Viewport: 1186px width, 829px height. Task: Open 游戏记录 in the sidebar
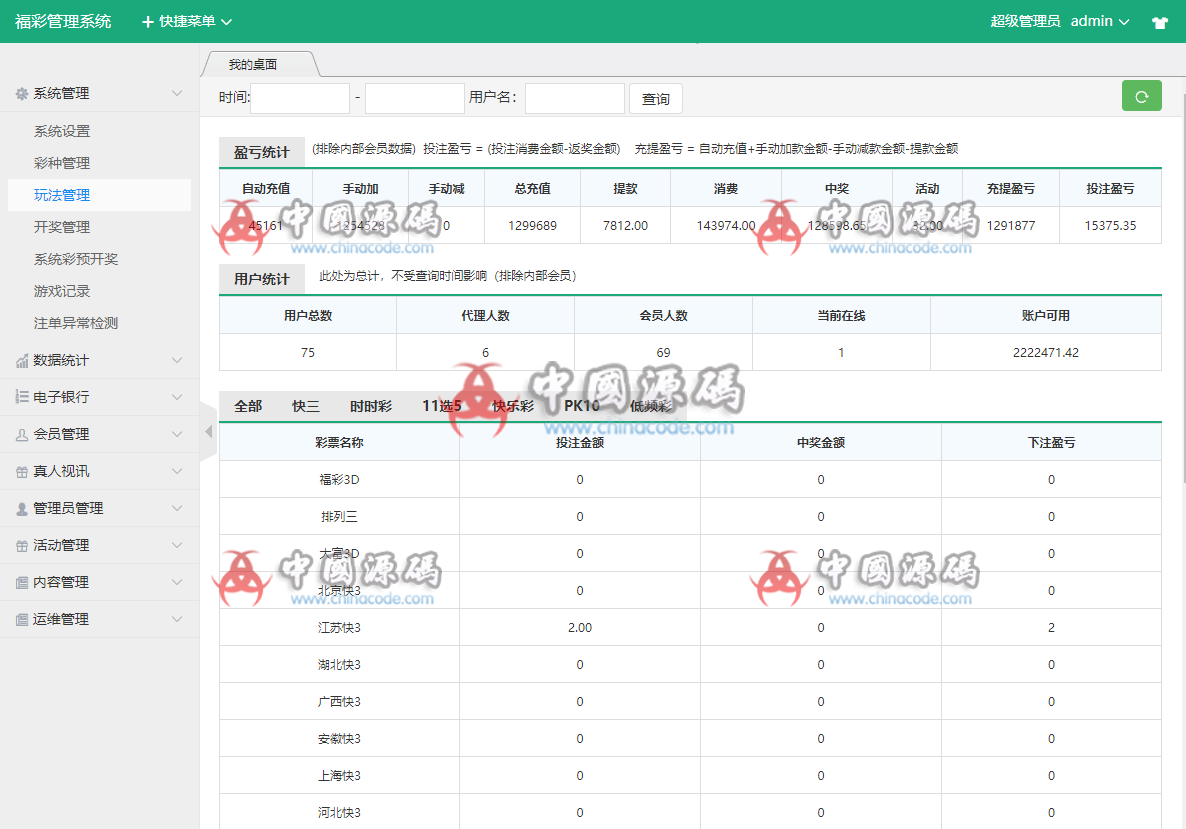[x=62, y=291]
